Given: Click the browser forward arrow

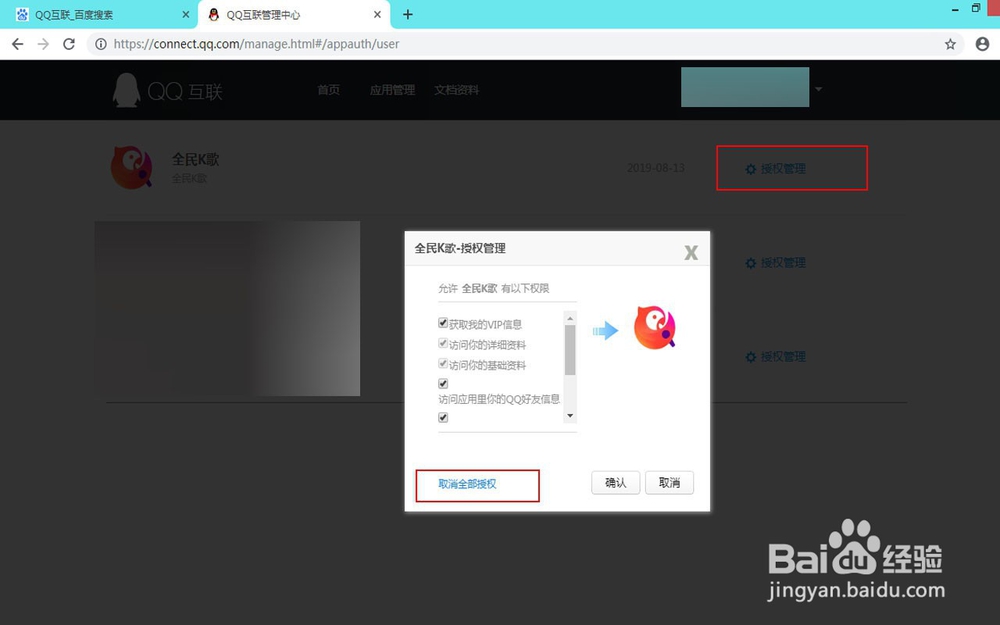Looking at the screenshot, I should [43, 44].
